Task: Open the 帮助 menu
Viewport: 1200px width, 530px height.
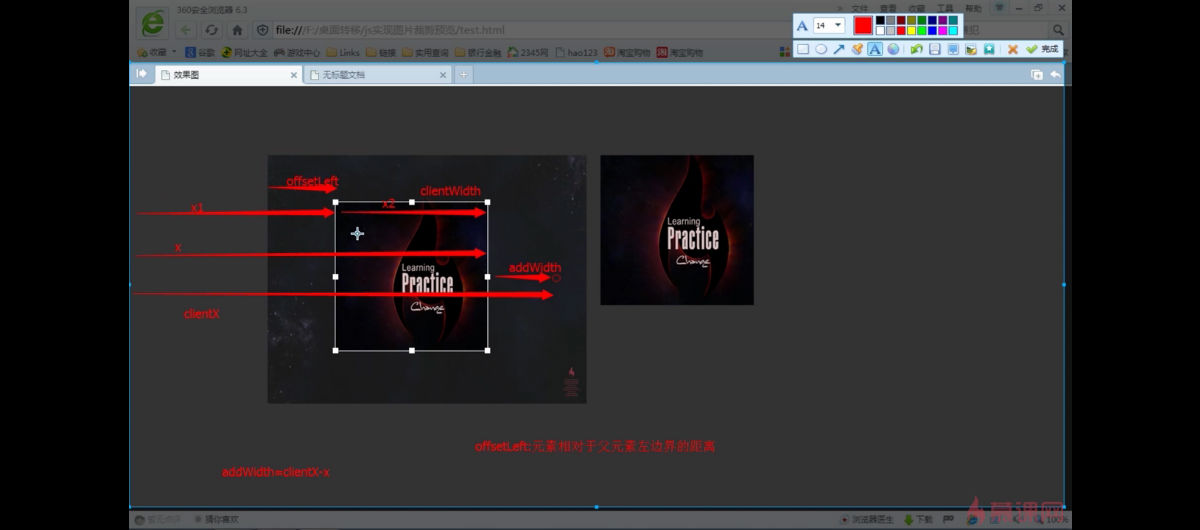Action: point(974,8)
